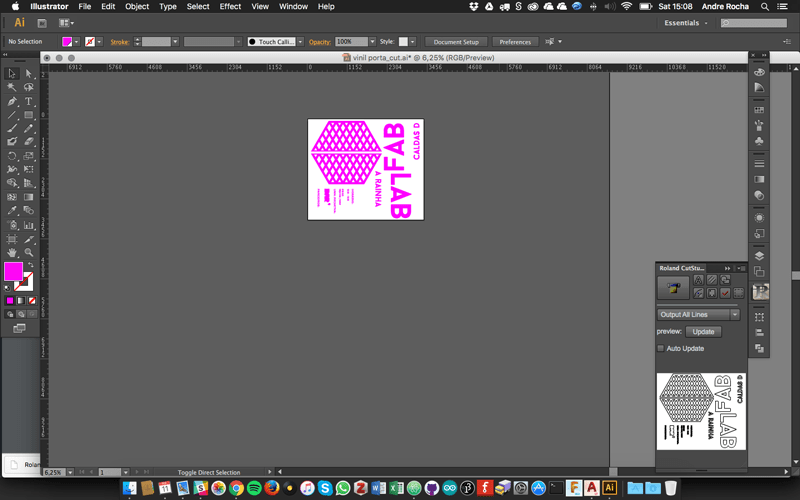
Task: Open the Output All Lines dropdown
Action: pos(698,314)
